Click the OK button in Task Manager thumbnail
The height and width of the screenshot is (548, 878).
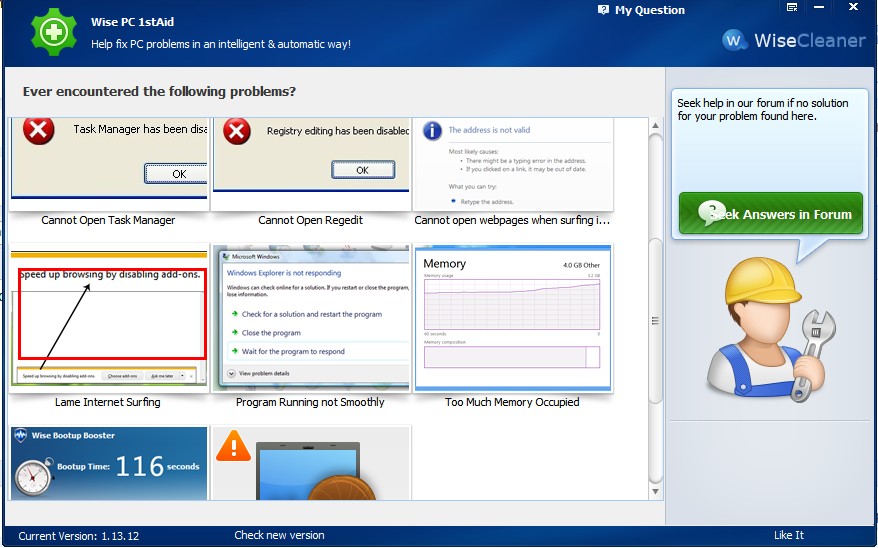pyautogui.click(x=176, y=174)
